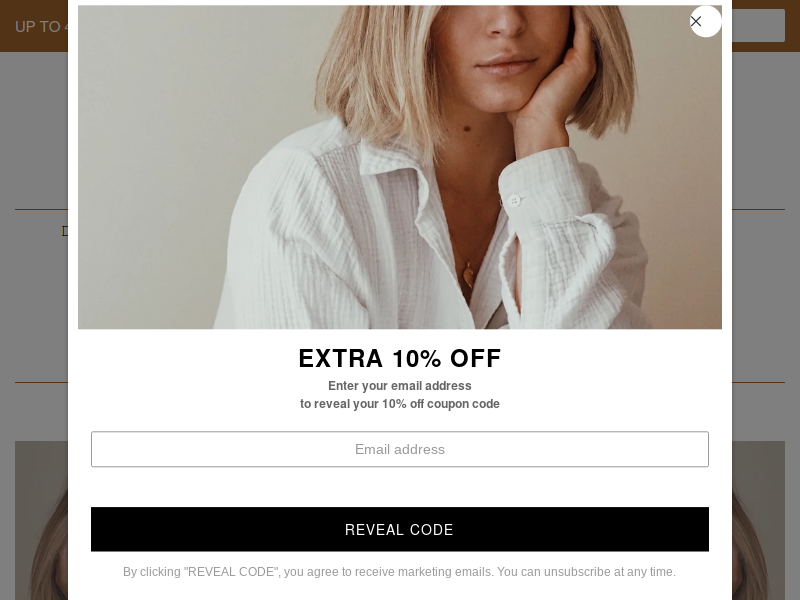Click the dimmed product image behind the popup's left edge
800x600 pixels.
41,520
